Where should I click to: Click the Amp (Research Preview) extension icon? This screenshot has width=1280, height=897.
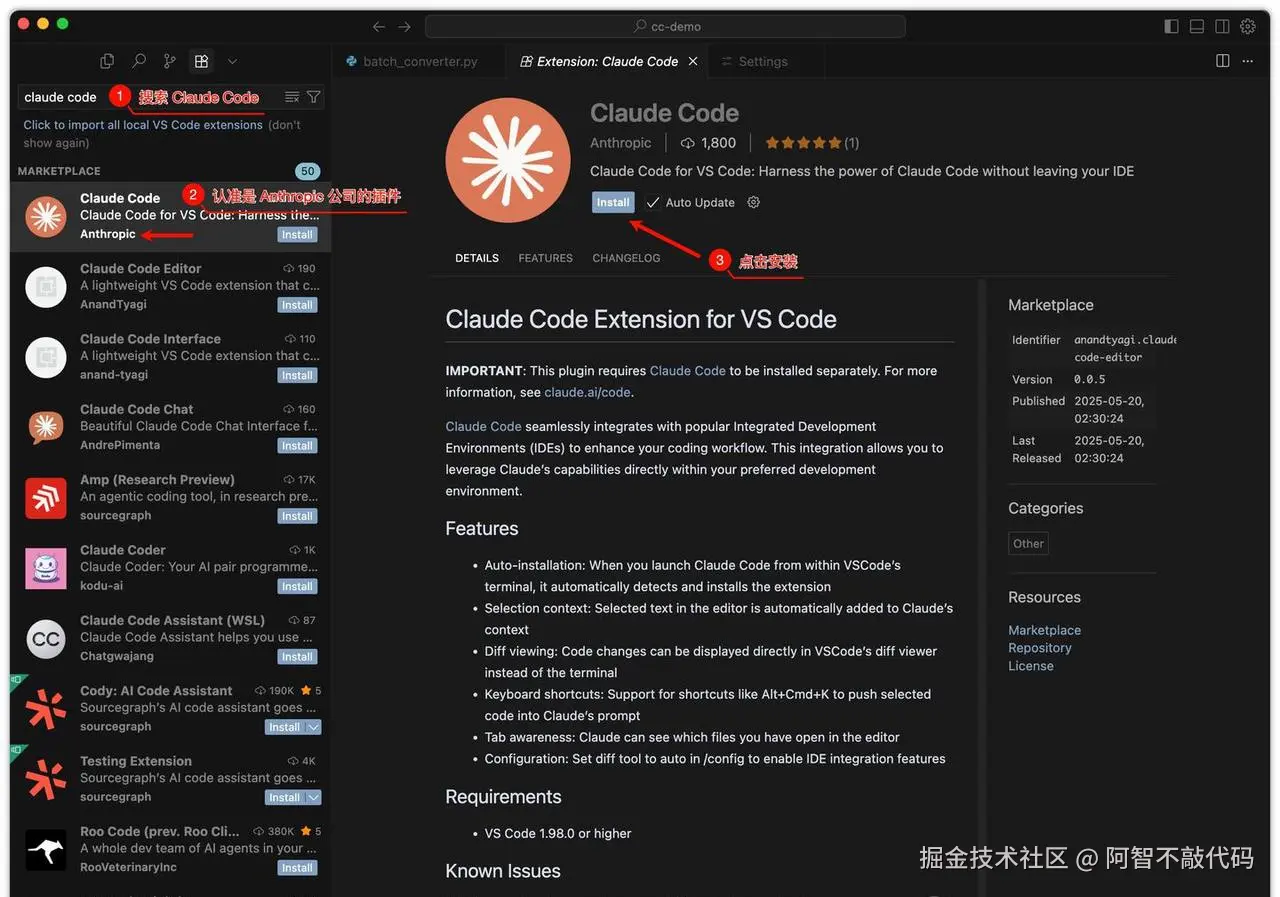[46, 498]
